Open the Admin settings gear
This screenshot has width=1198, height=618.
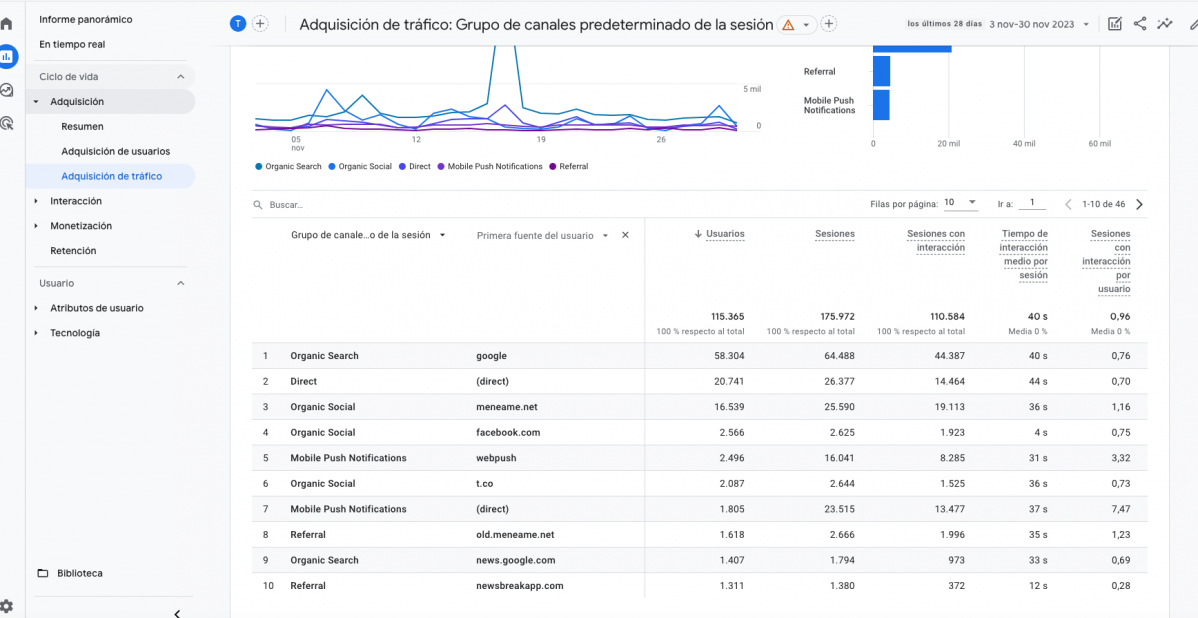pyautogui.click(x=6, y=607)
